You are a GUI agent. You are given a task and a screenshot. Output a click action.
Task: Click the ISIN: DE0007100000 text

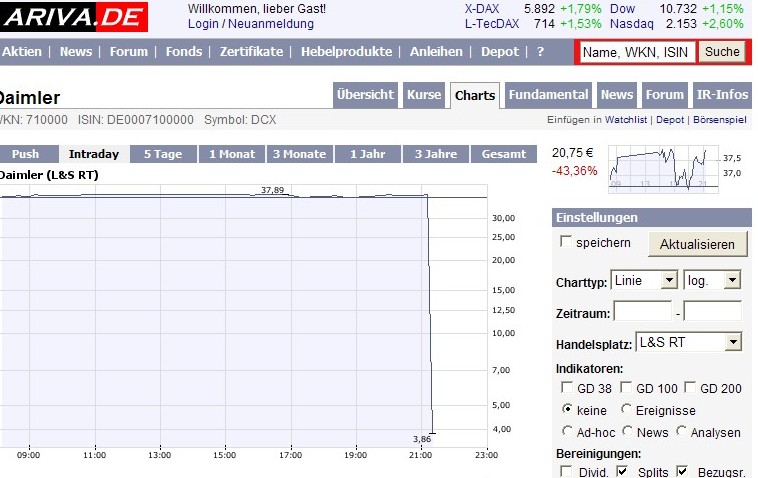136,120
